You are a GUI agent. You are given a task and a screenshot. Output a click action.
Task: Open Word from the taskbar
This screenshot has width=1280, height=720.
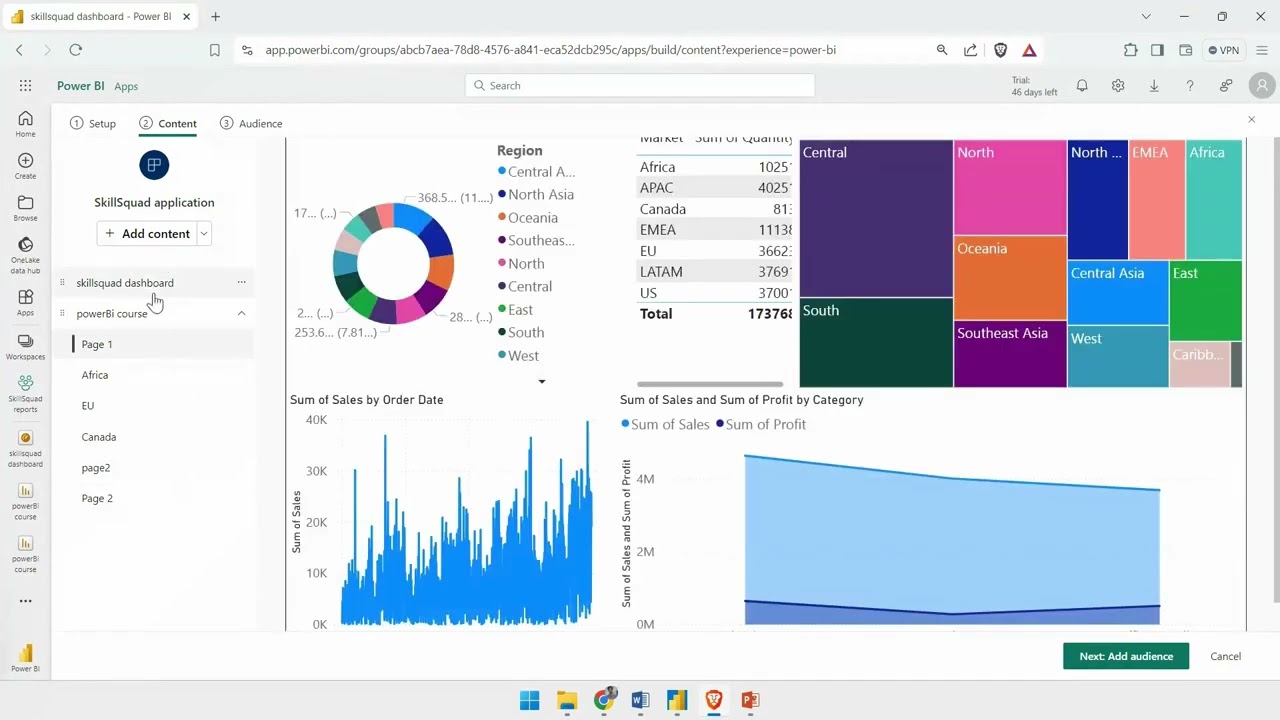coord(640,700)
